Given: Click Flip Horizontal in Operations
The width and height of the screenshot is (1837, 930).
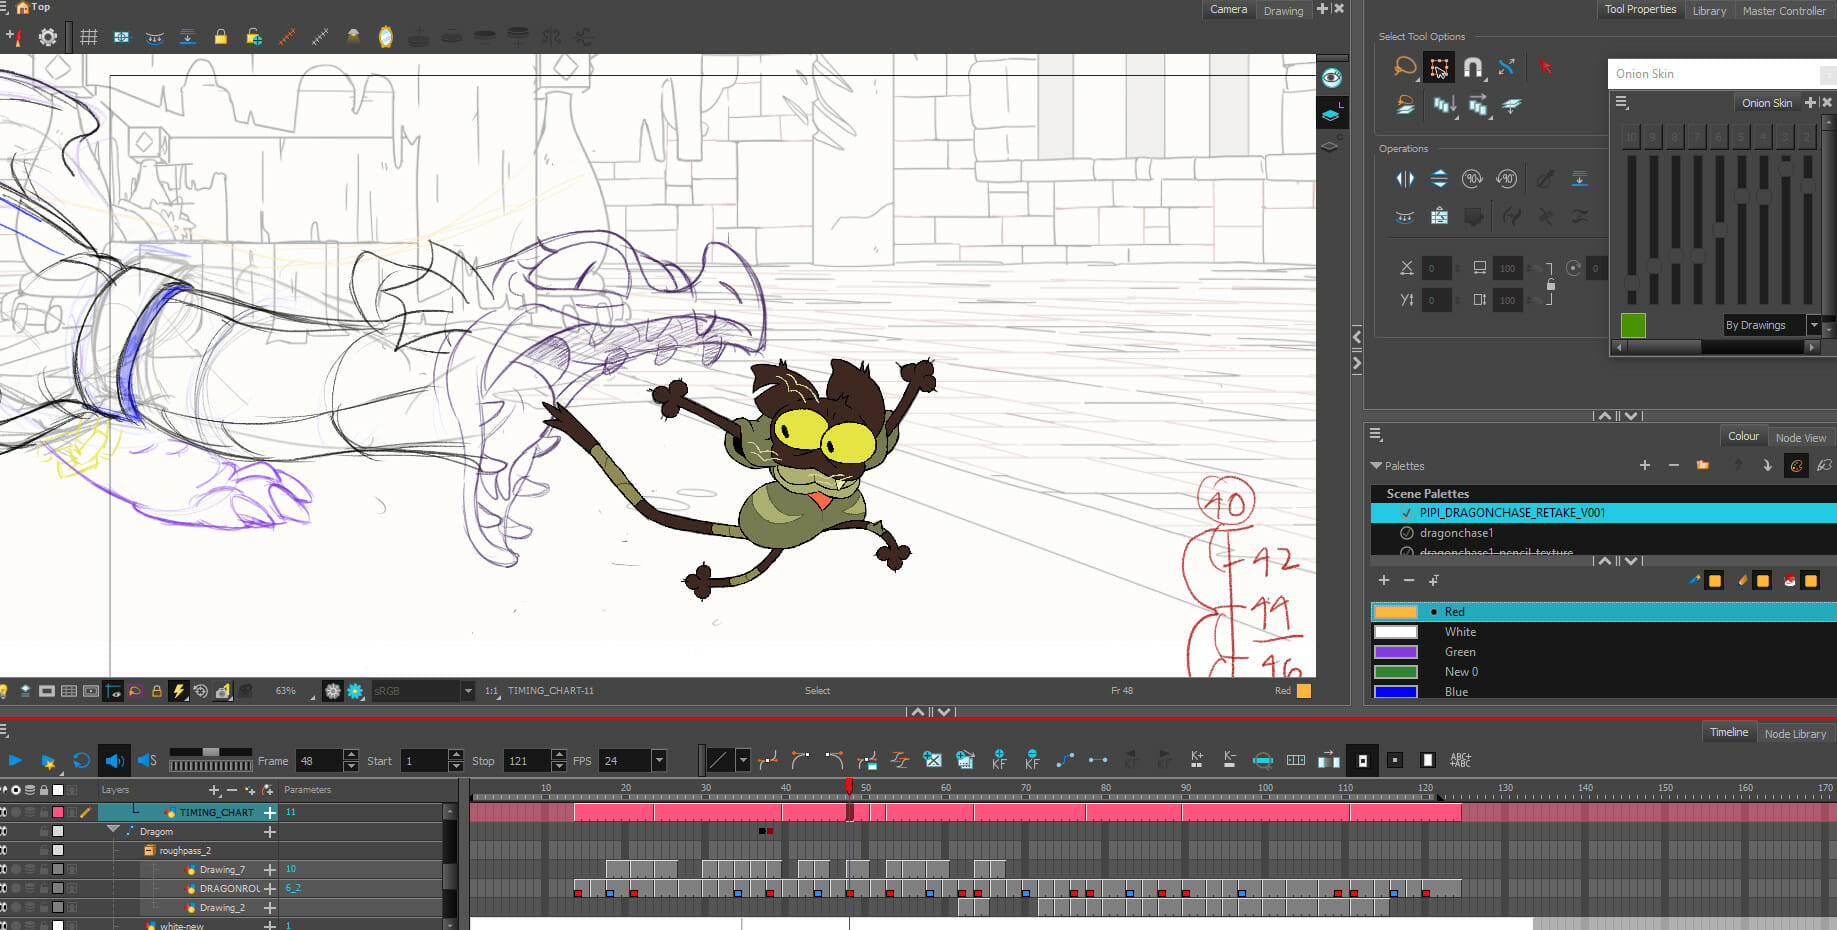Looking at the screenshot, I should (1405, 179).
